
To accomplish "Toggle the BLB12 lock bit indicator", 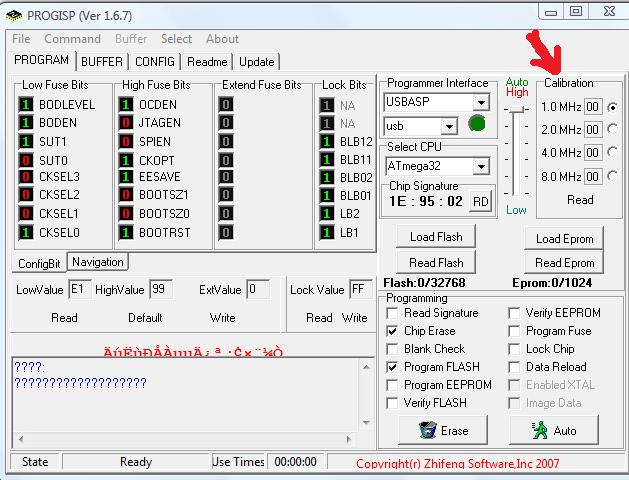I will [x=328, y=142].
